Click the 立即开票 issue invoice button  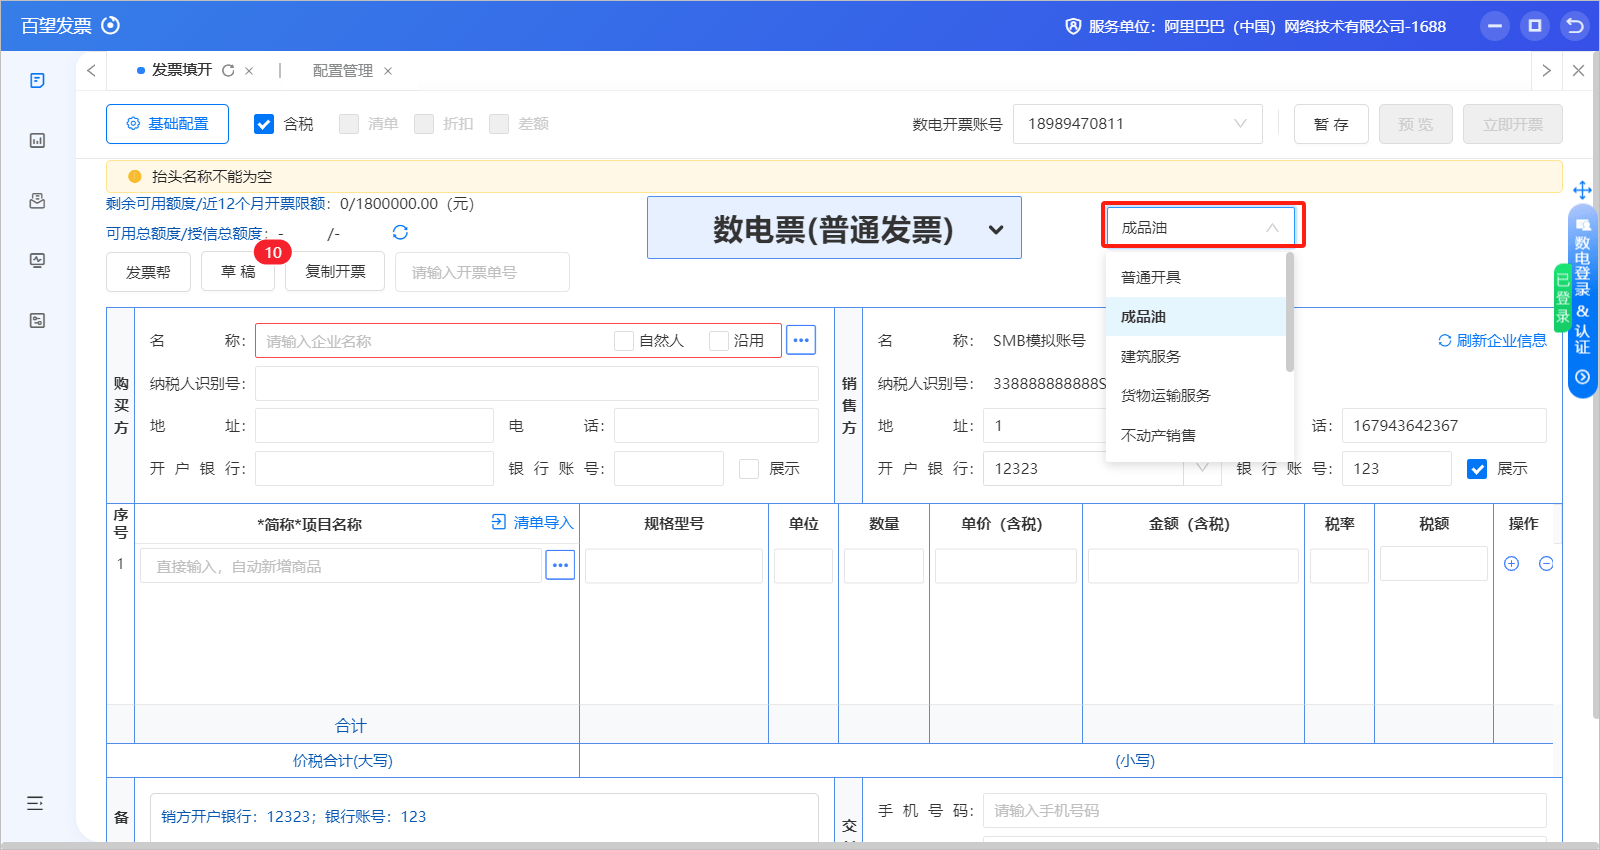click(1513, 124)
